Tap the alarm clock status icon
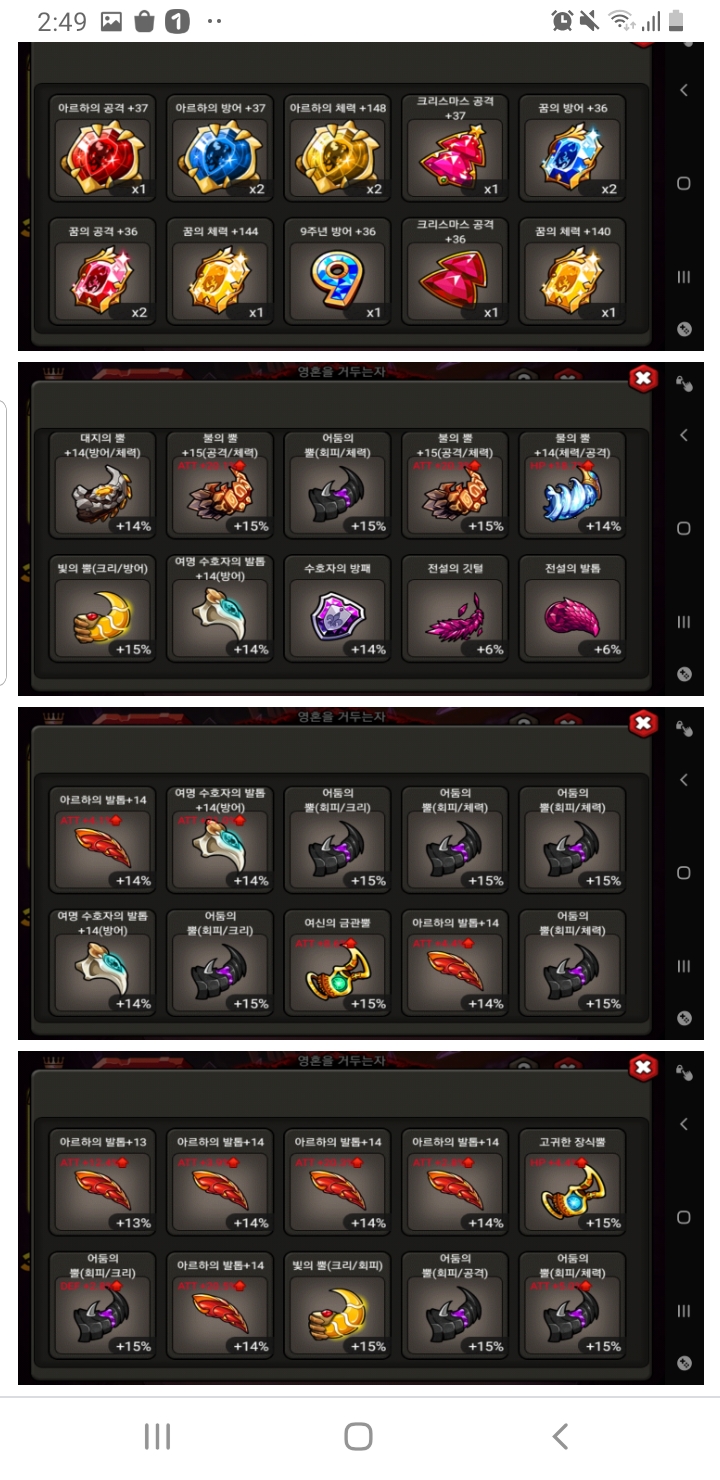 pos(562,21)
